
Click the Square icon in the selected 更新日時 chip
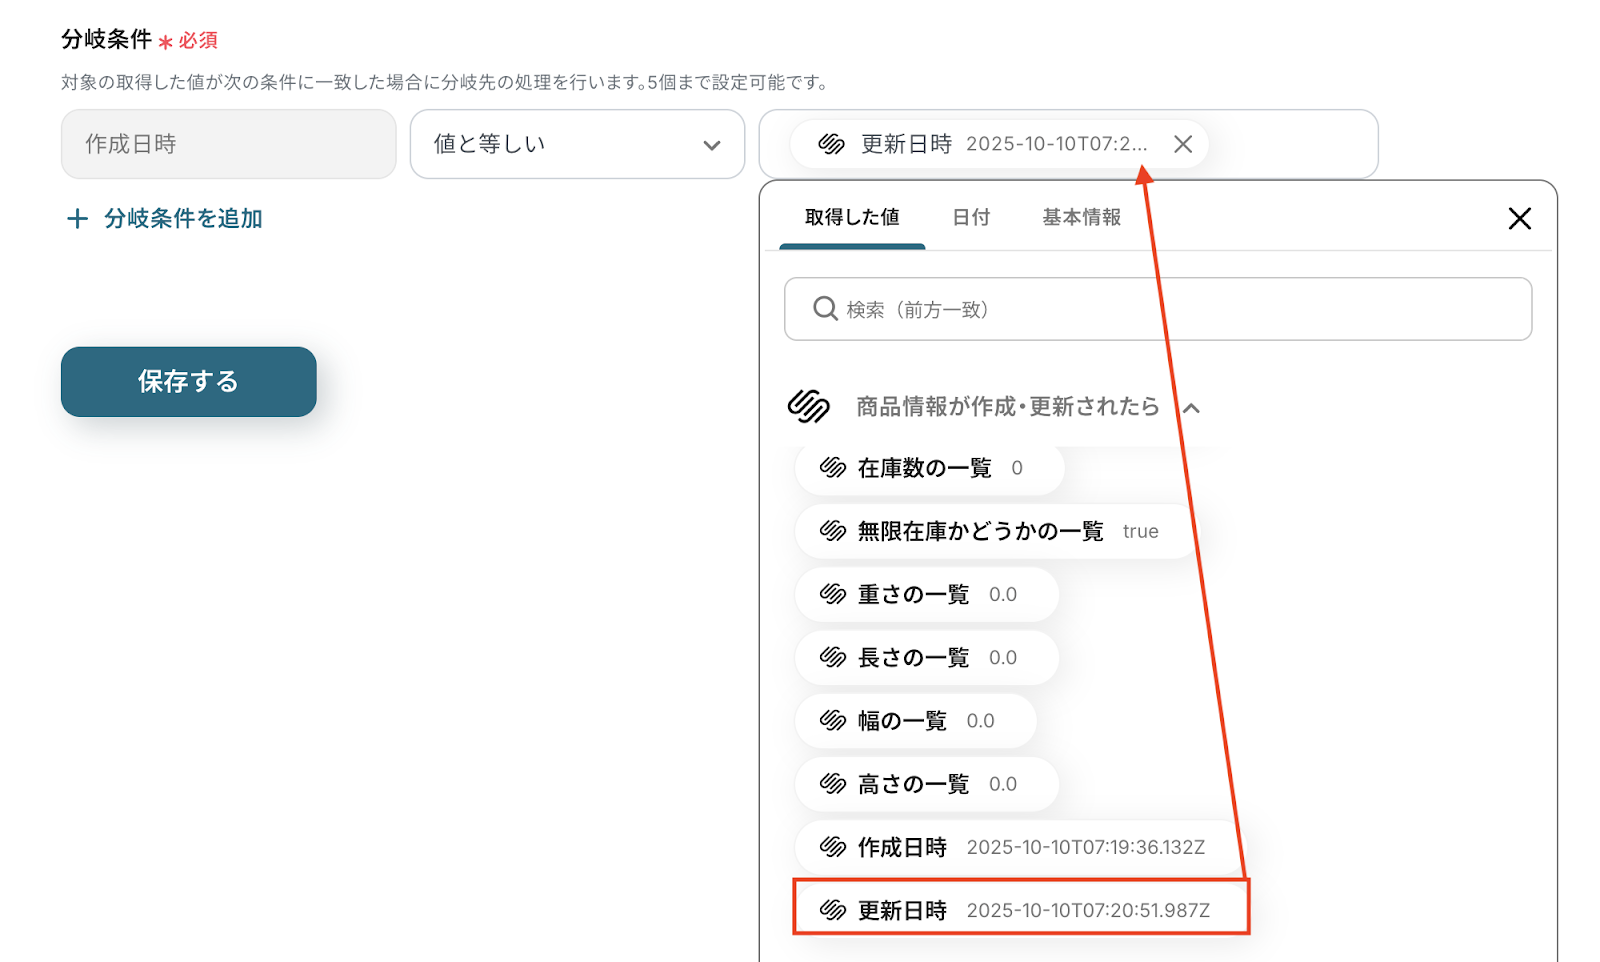tap(832, 144)
